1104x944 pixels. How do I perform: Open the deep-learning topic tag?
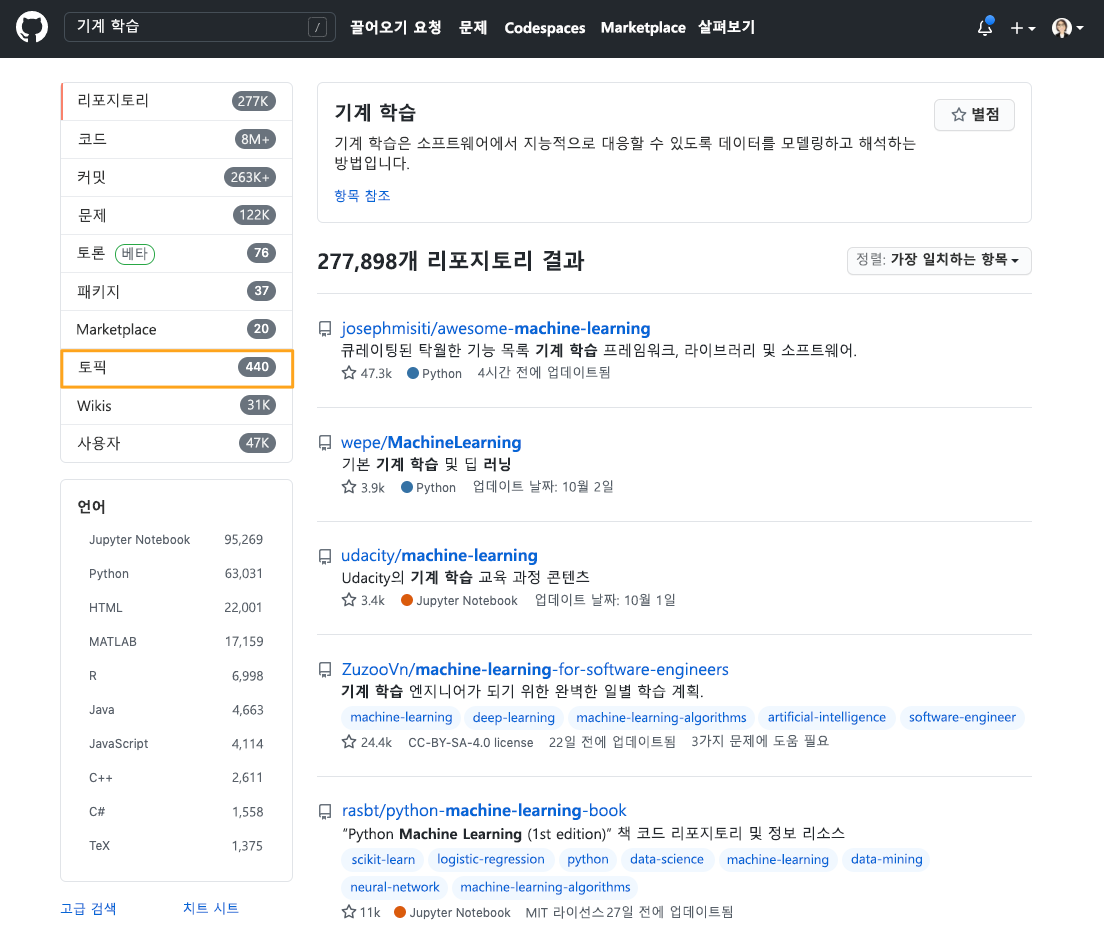[513, 718]
